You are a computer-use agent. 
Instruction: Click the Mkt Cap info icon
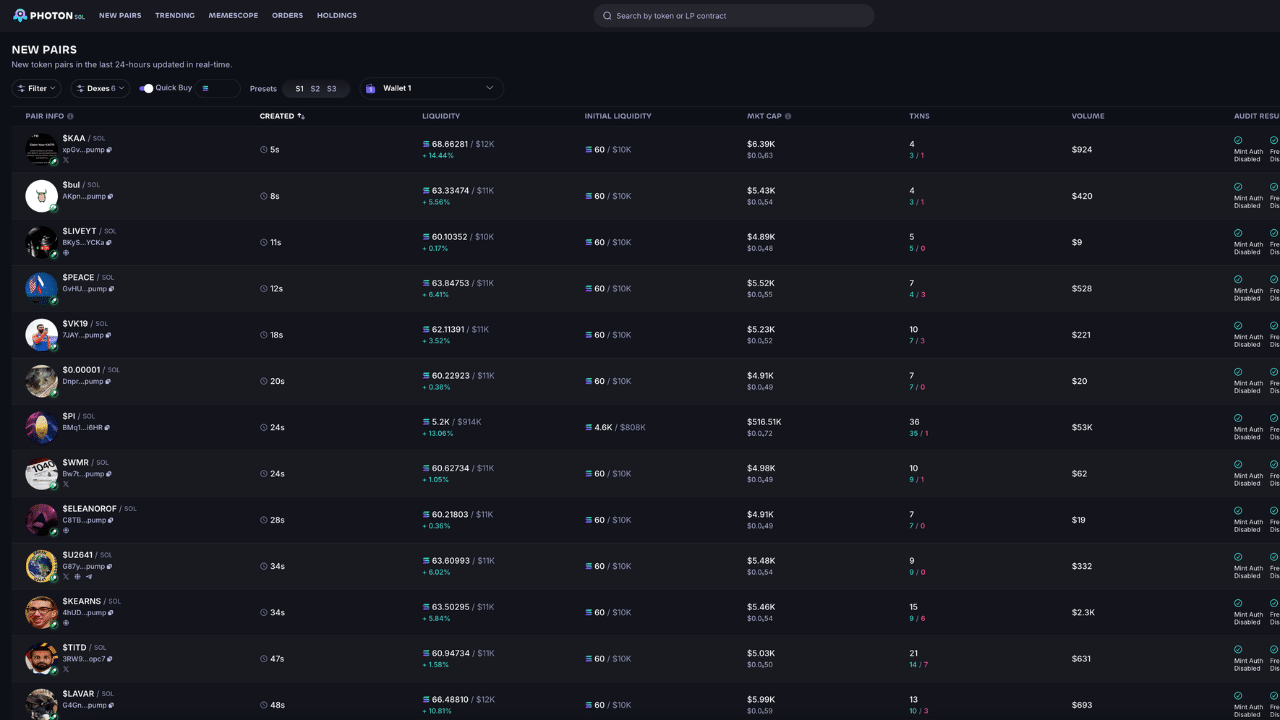pyautogui.click(x=788, y=116)
